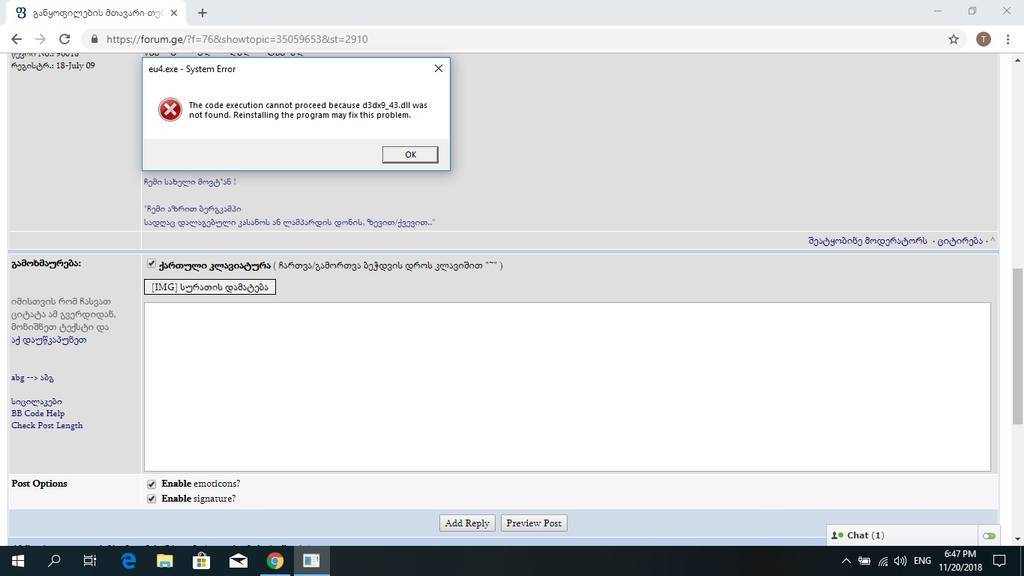Screen dimensions: 1024x576
Task: Bookmark the page using the star icon
Action: click(x=953, y=39)
